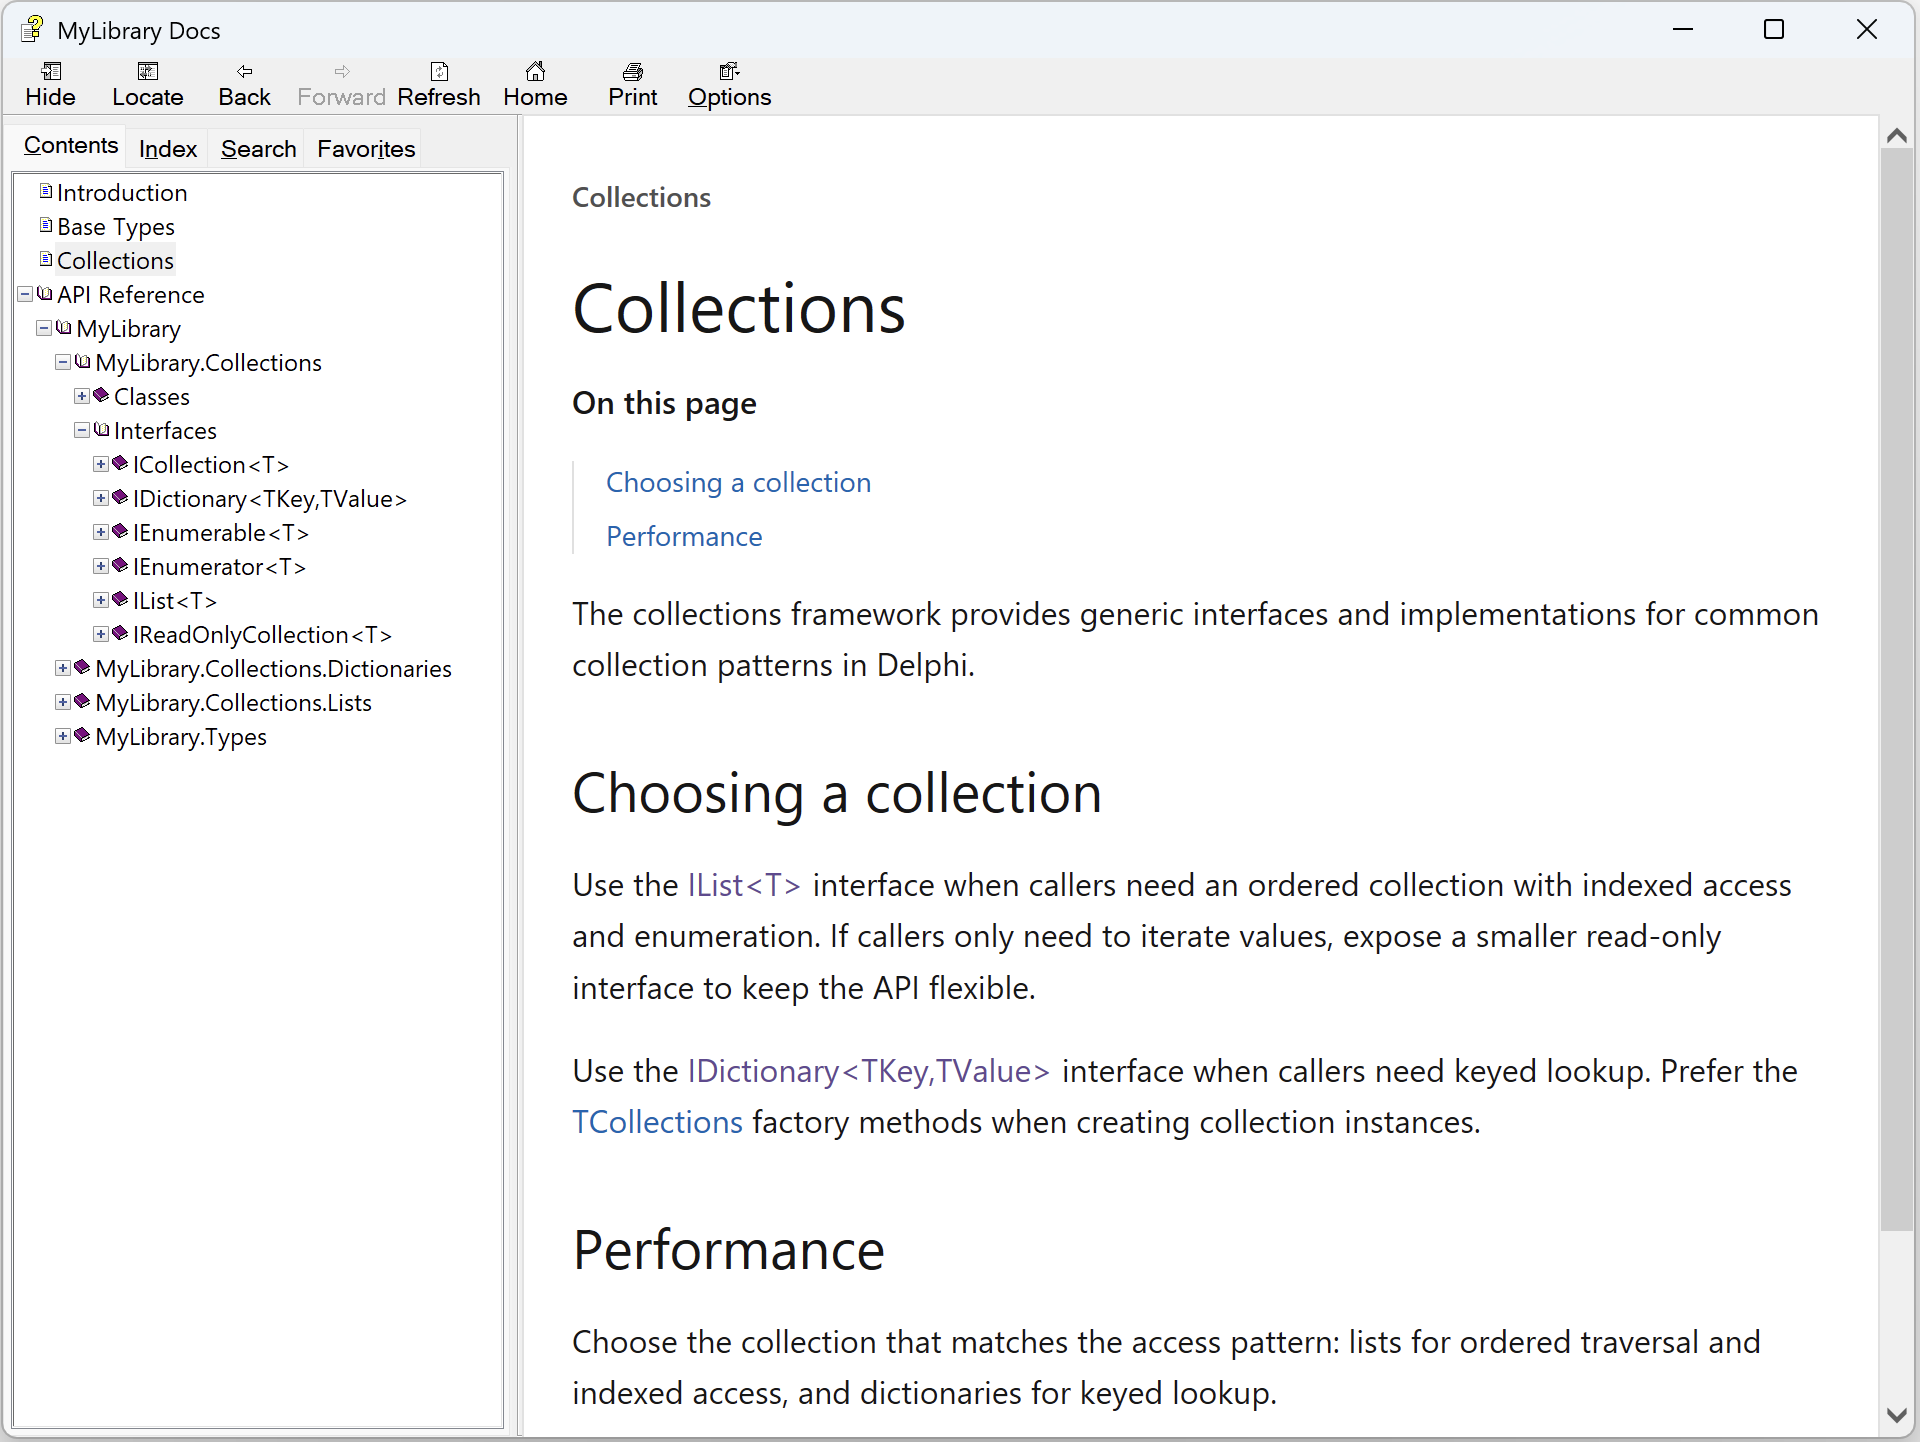The width and height of the screenshot is (1920, 1442).
Task: Click the Introduction page icon
Action: point(46,191)
